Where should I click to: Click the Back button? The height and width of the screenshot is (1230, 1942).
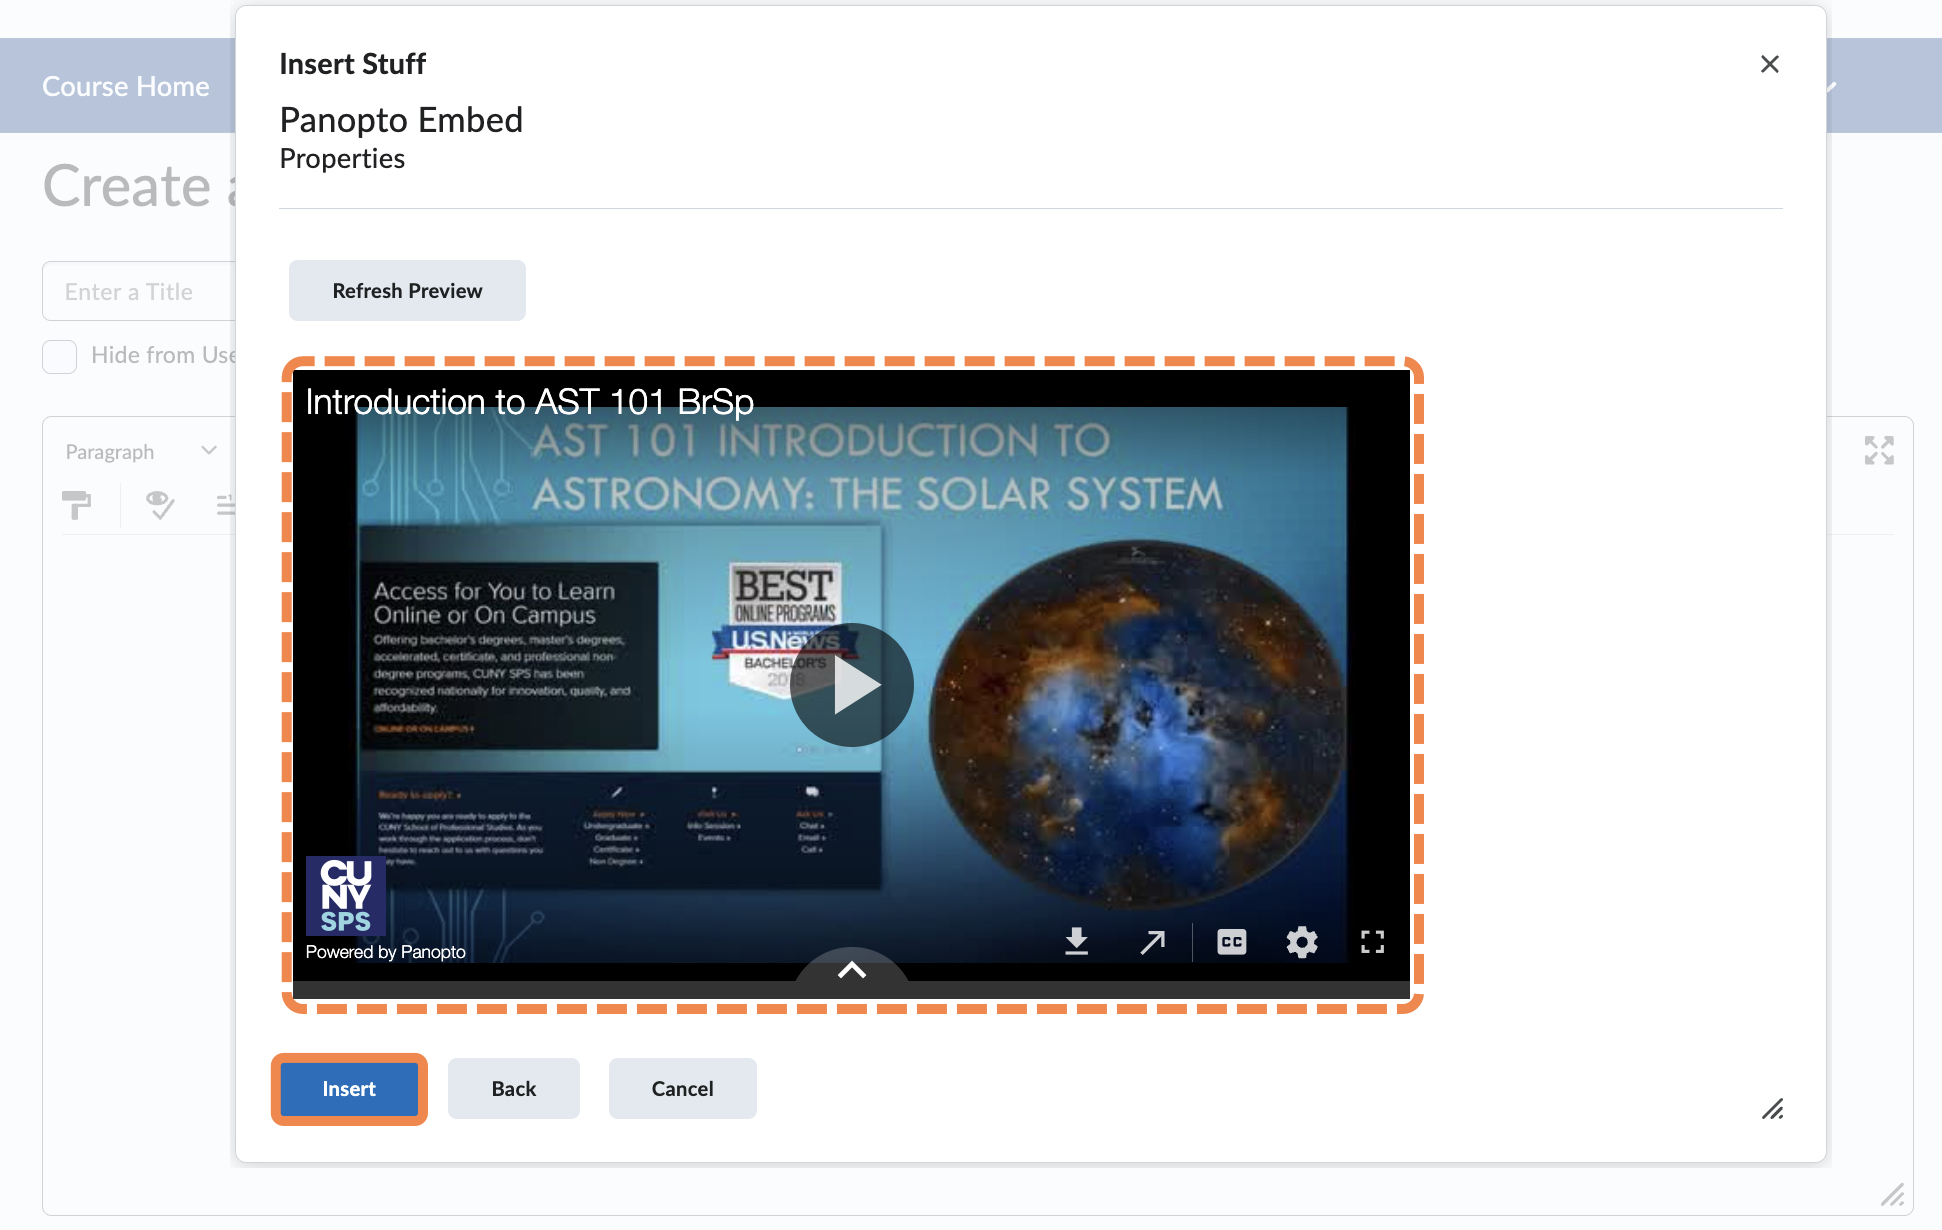[513, 1088]
